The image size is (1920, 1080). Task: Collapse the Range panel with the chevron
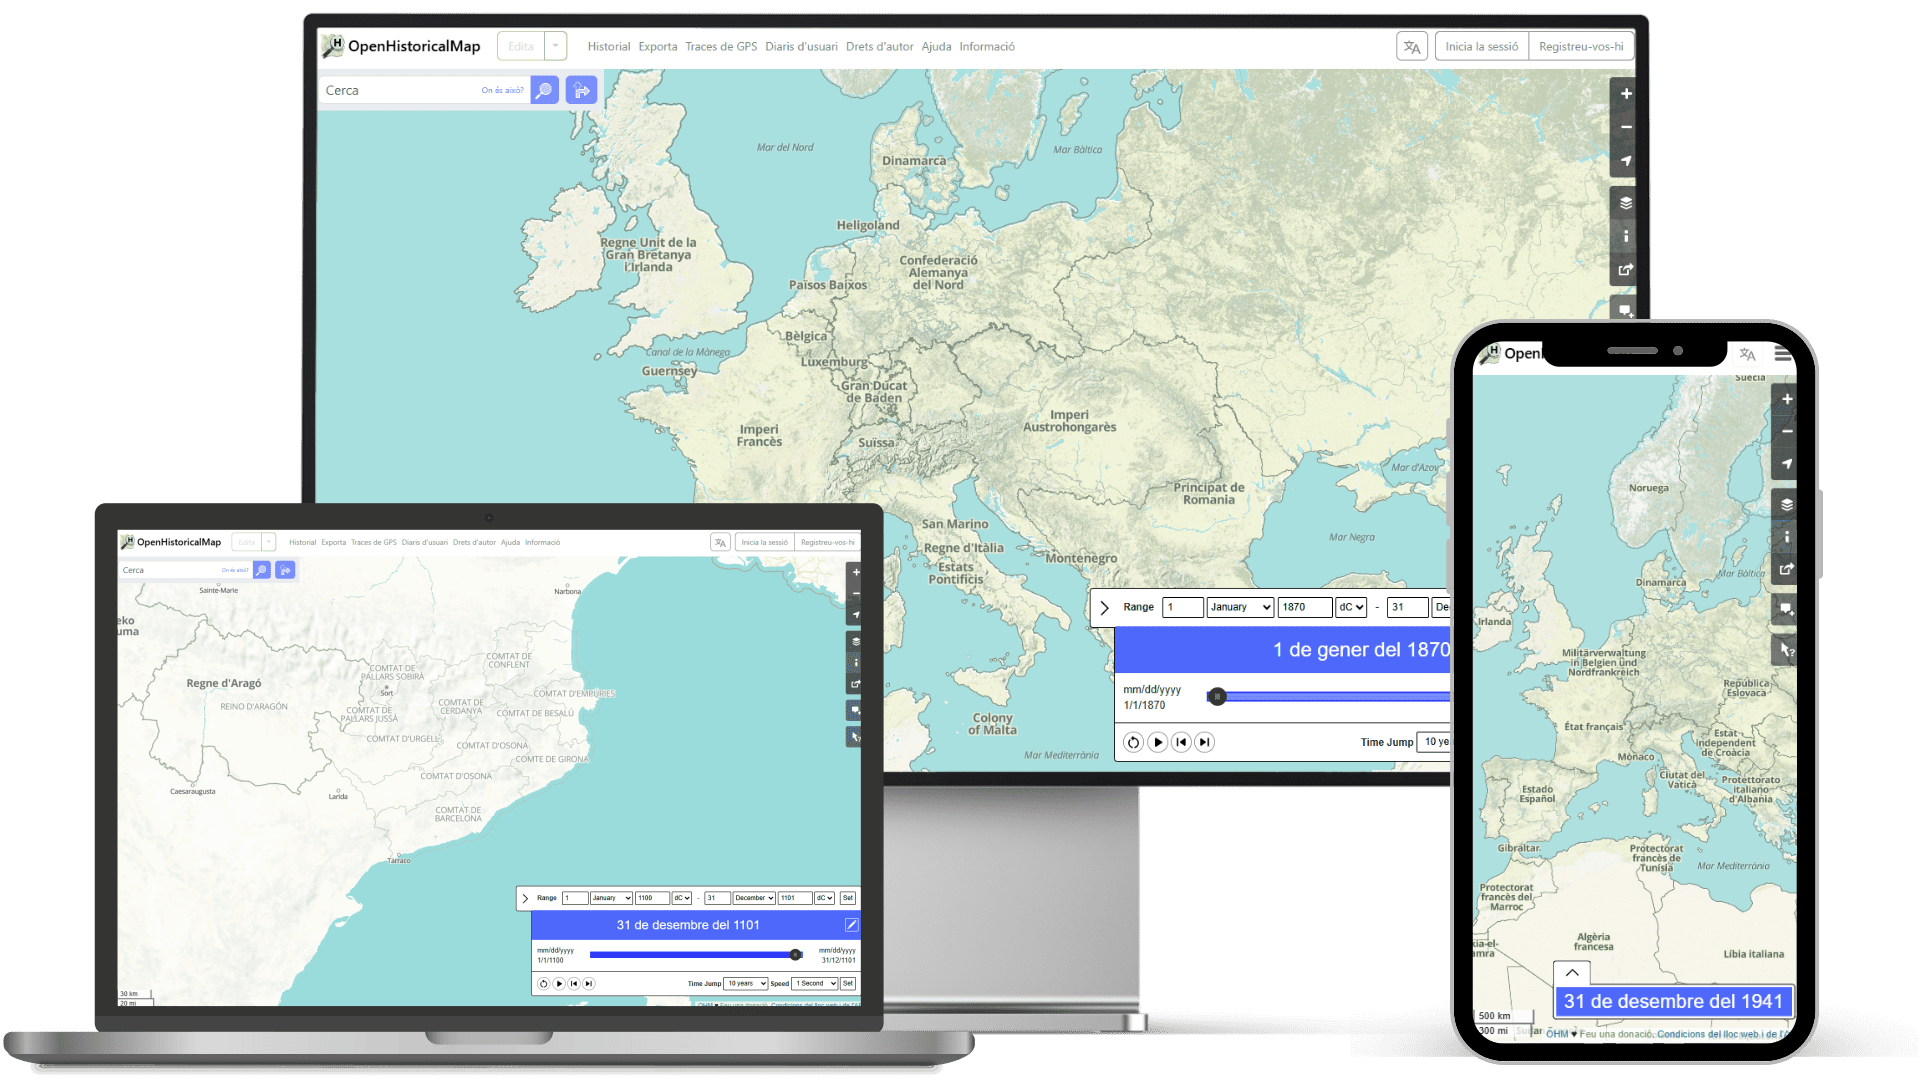[1104, 608]
